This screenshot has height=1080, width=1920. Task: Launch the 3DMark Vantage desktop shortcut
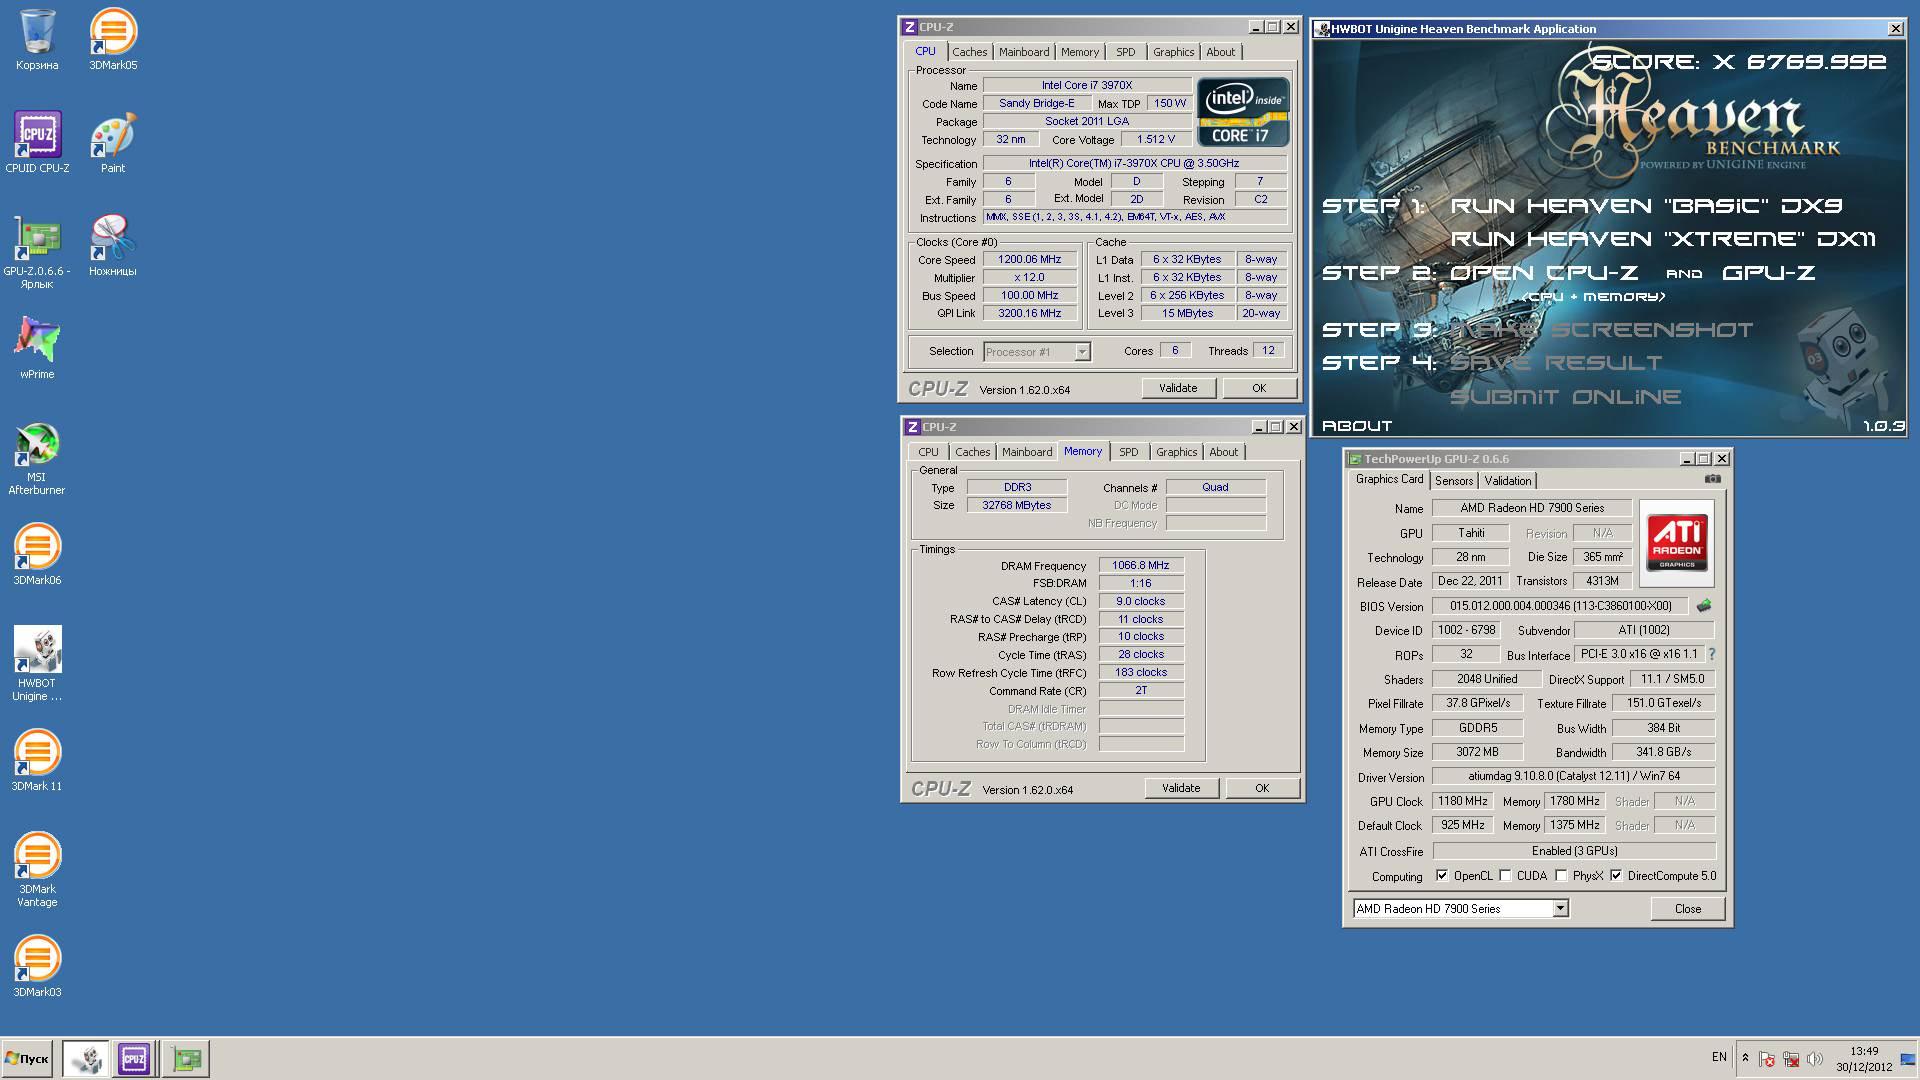coord(37,869)
